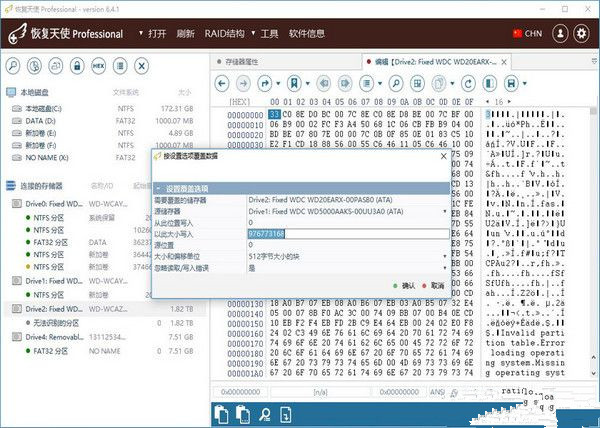Viewport: 600px width, 428px height.
Task: Click the go-to position arrow icon
Action: point(265,83)
